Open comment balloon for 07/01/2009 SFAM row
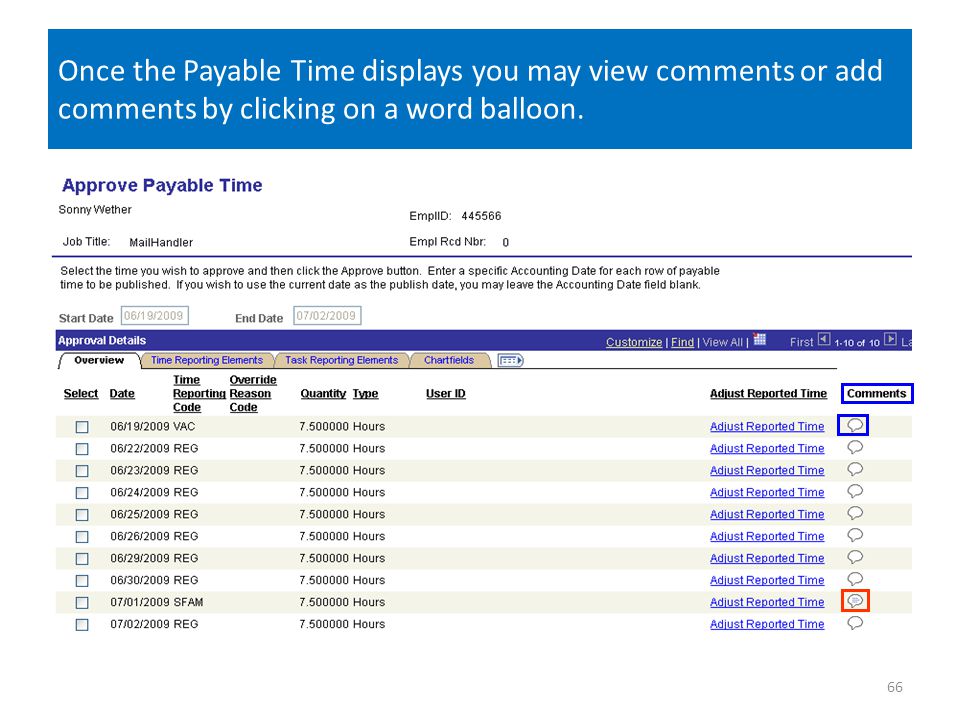 click(x=855, y=601)
